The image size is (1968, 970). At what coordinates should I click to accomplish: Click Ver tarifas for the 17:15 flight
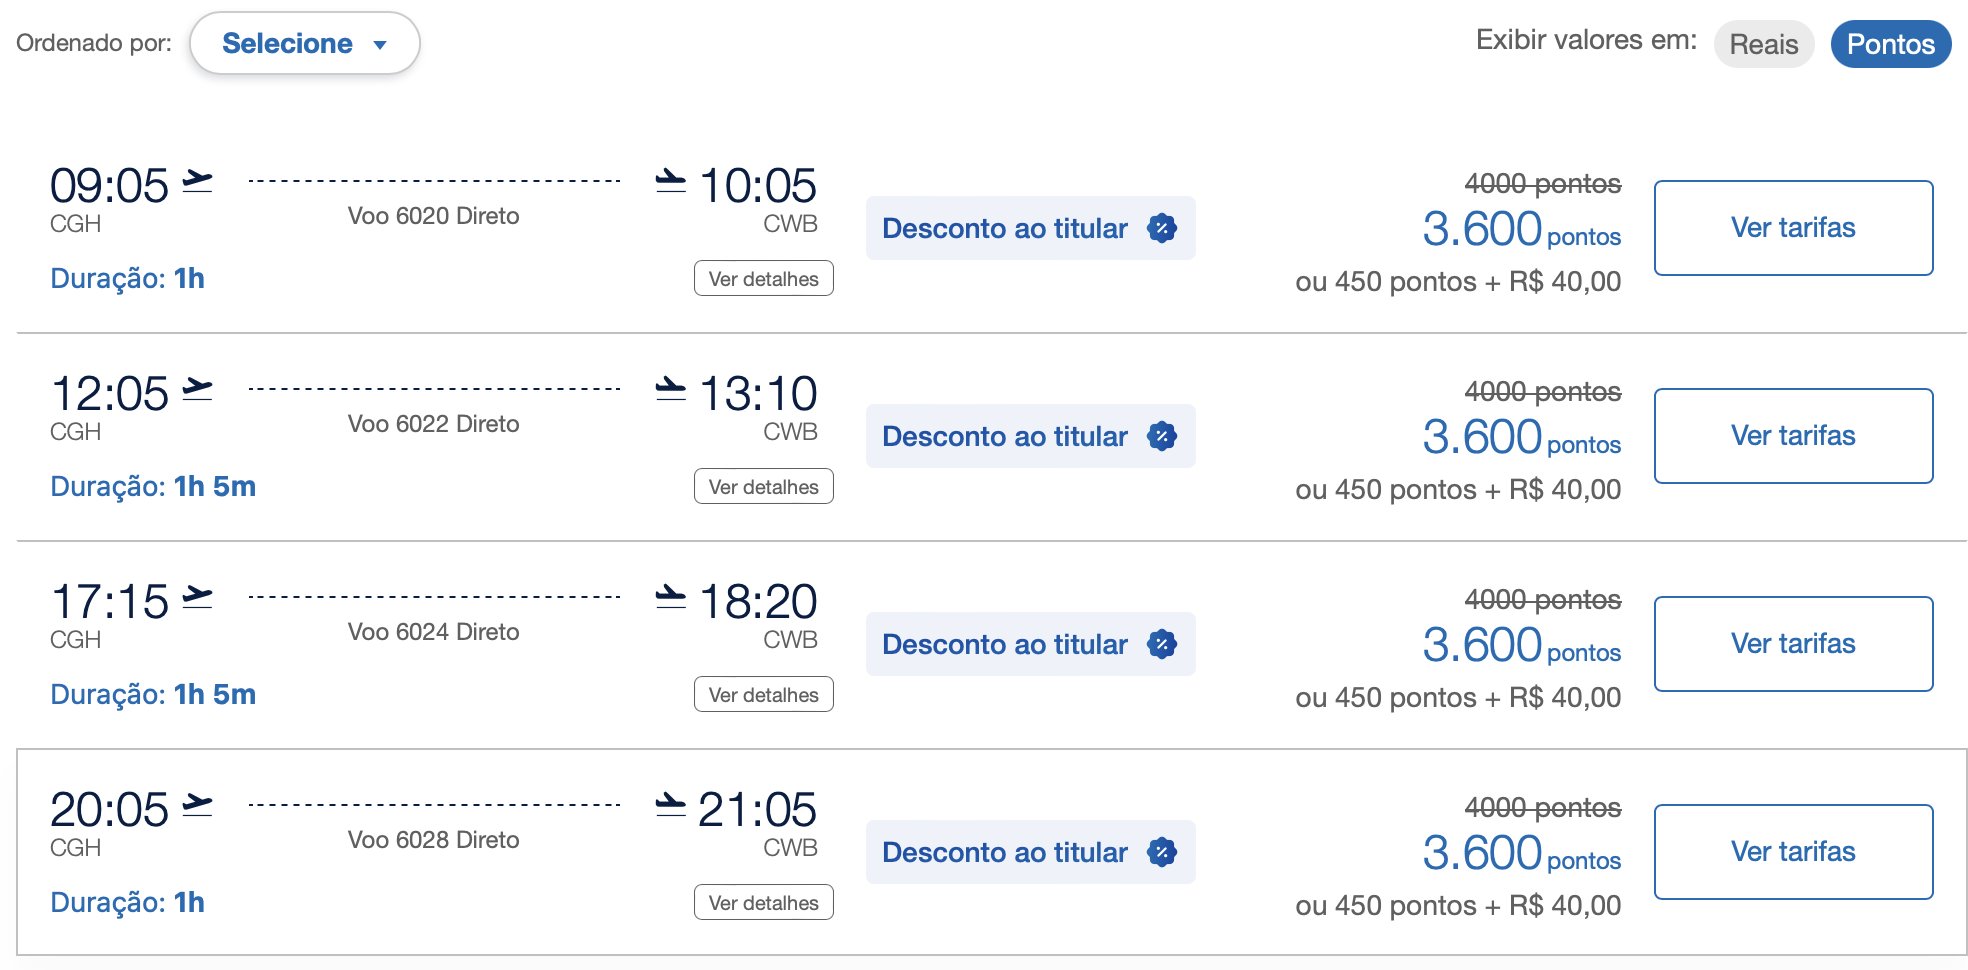click(1794, 644)
